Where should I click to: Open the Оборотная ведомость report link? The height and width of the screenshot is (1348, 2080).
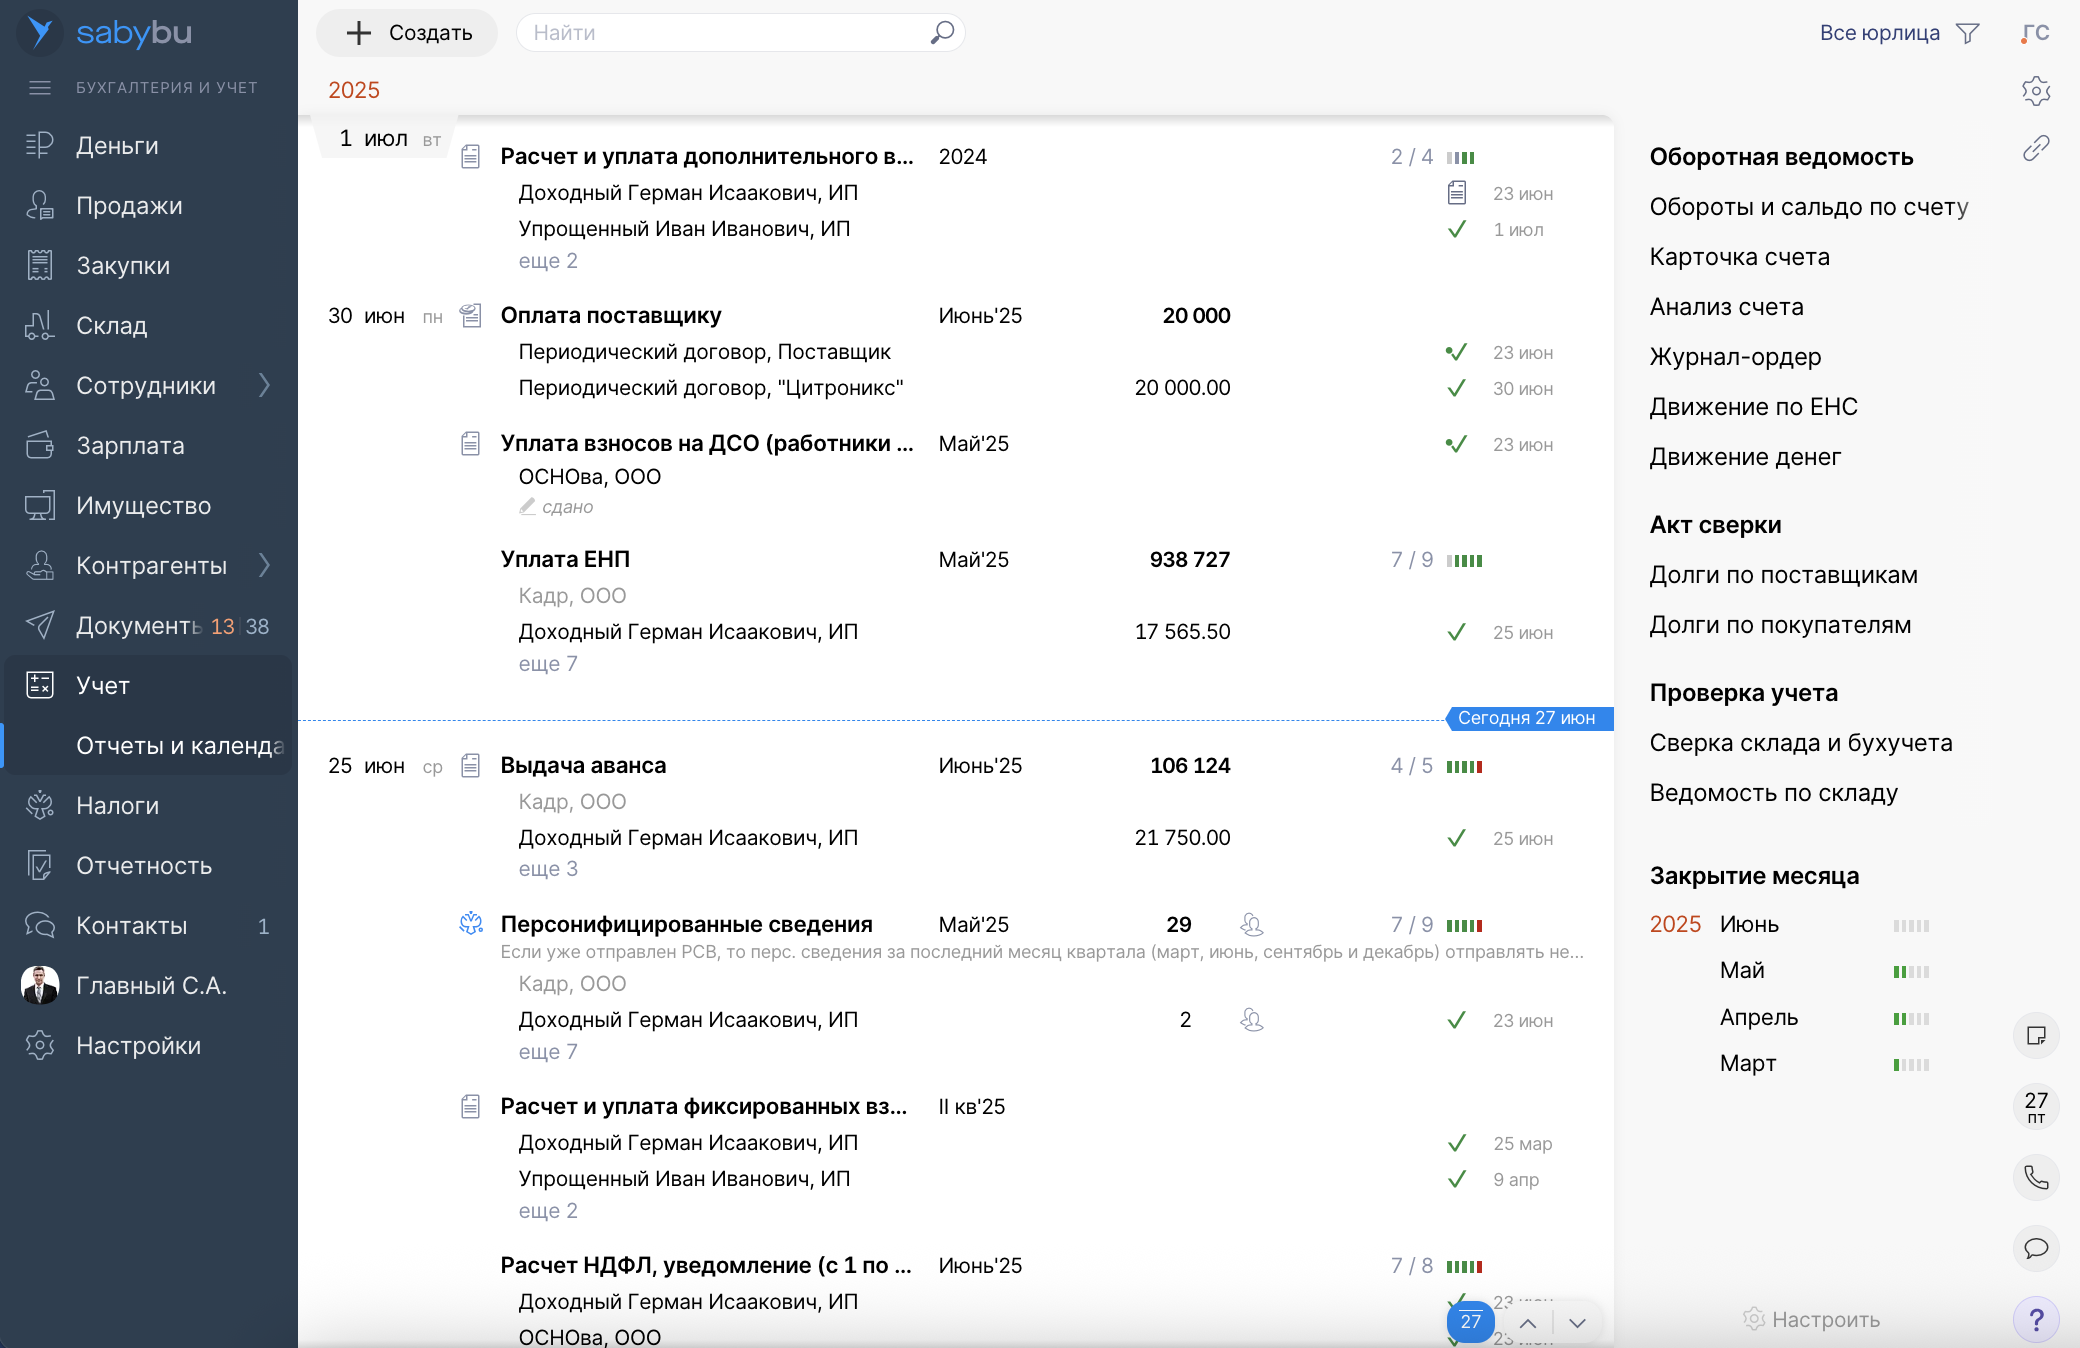coord(1781,157)
